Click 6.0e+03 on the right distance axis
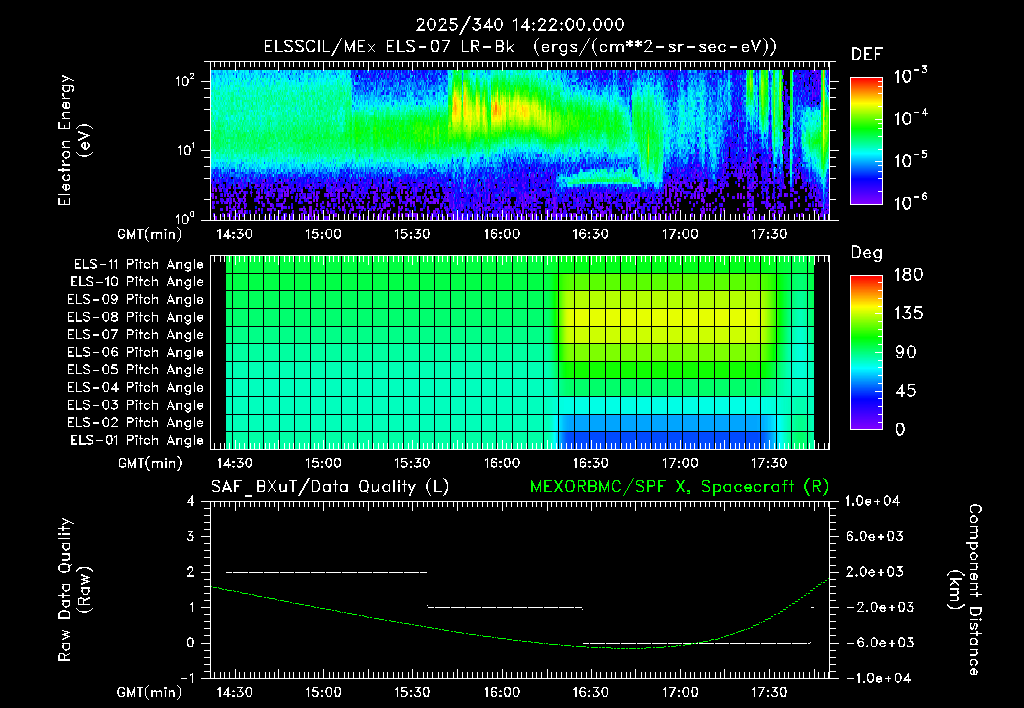Viewport: 1024px width, 708px height. (x=875, y=536)
